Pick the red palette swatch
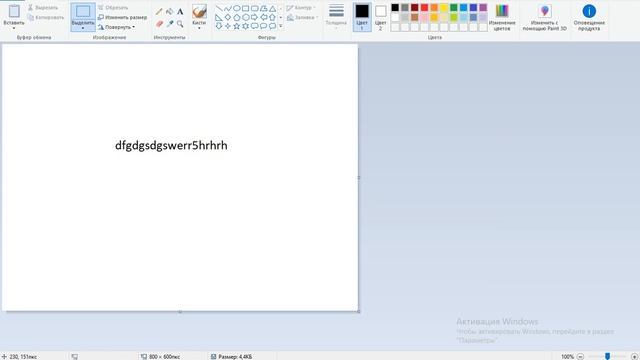 coord(424,8)
